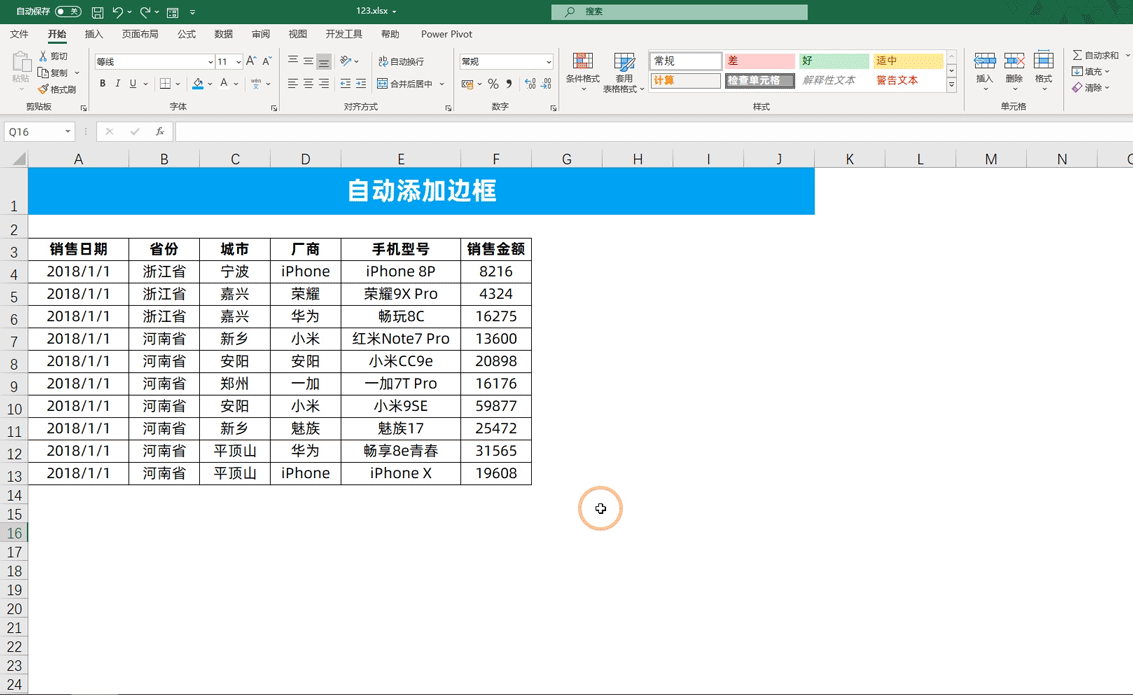
Task: Apply the 差 (Bad) cell style
Action: (759, 61)
